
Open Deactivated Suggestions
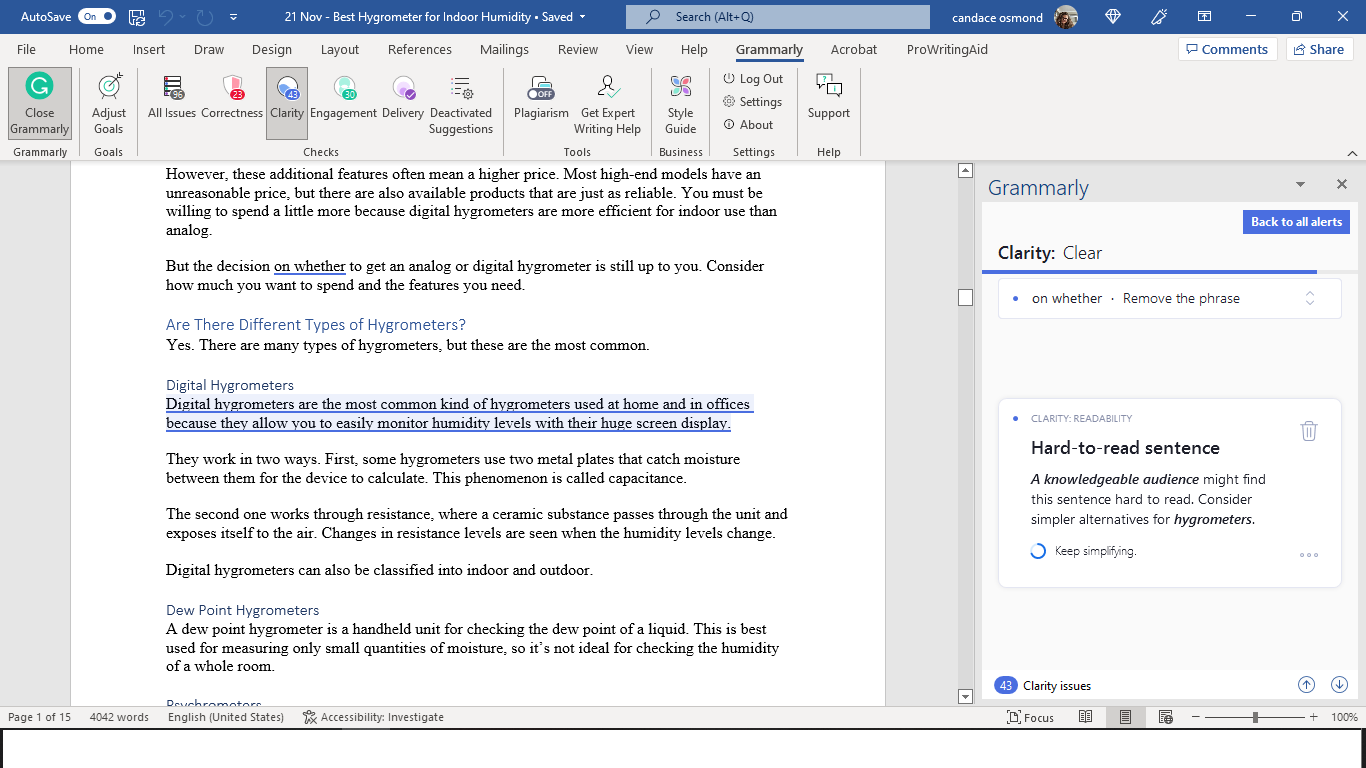pyautogui.click(x=461, y=104)
